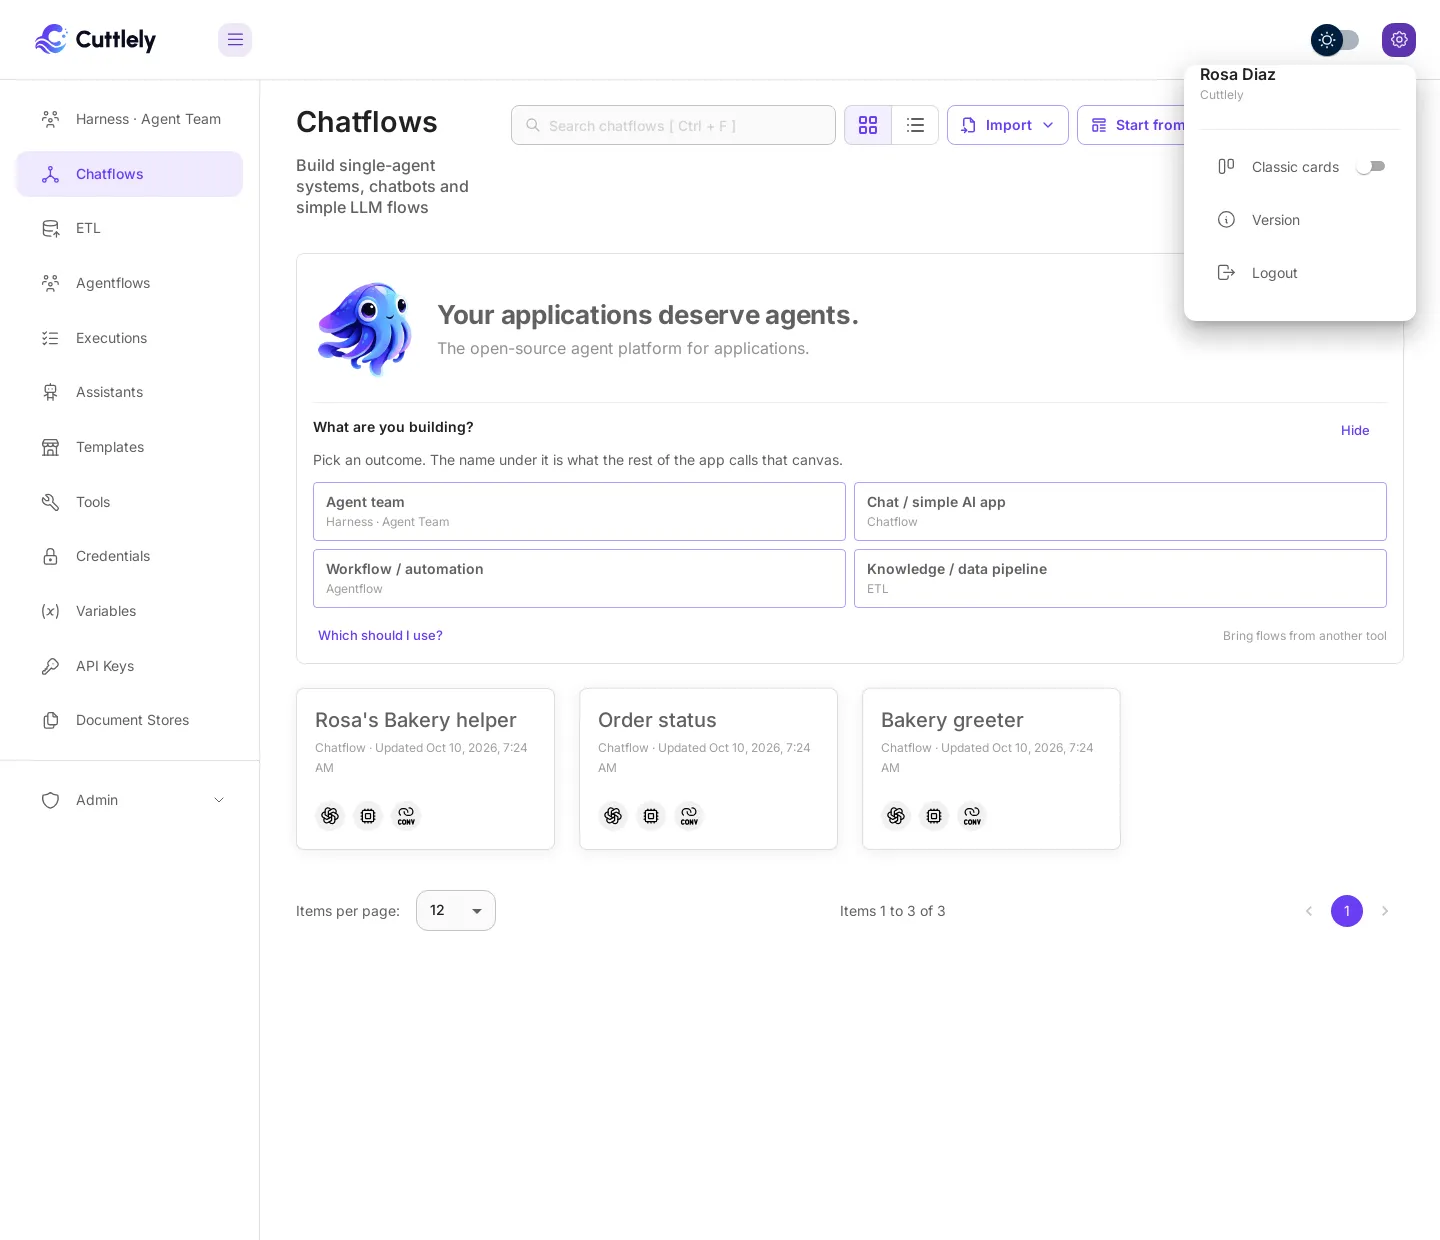Go to Credentials page

[x=130, y=556]
